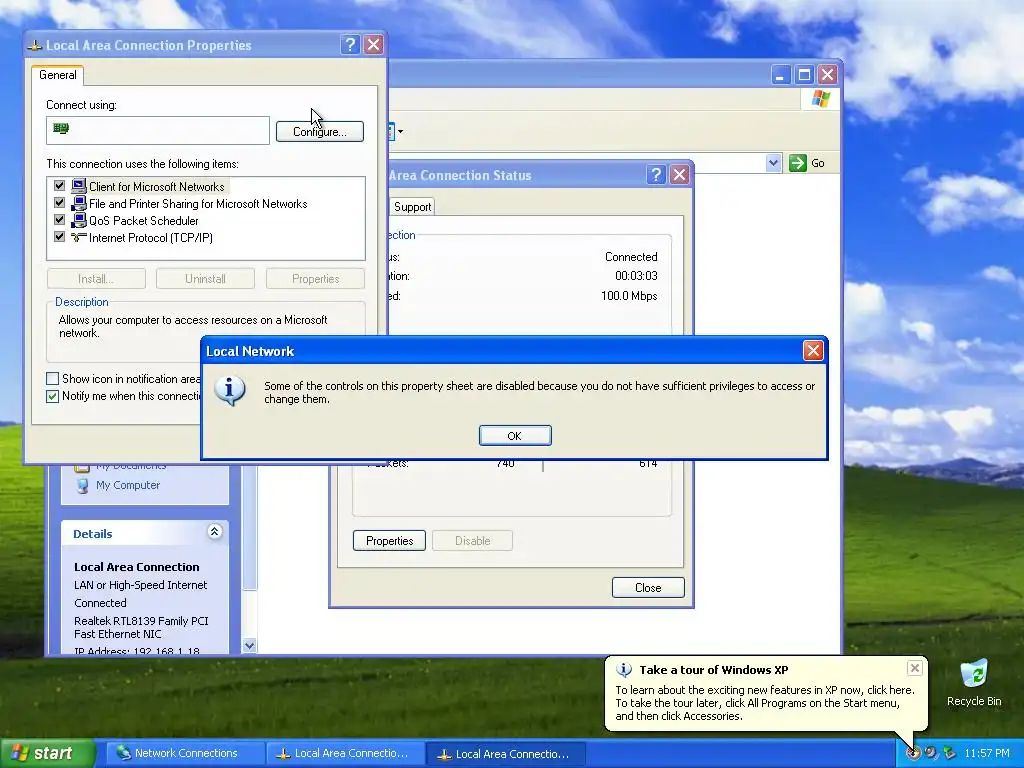This screenshot has height=768, width=1024.
Task: Click the Take a tour of Windows XP balloon
Action: (766, 694)
